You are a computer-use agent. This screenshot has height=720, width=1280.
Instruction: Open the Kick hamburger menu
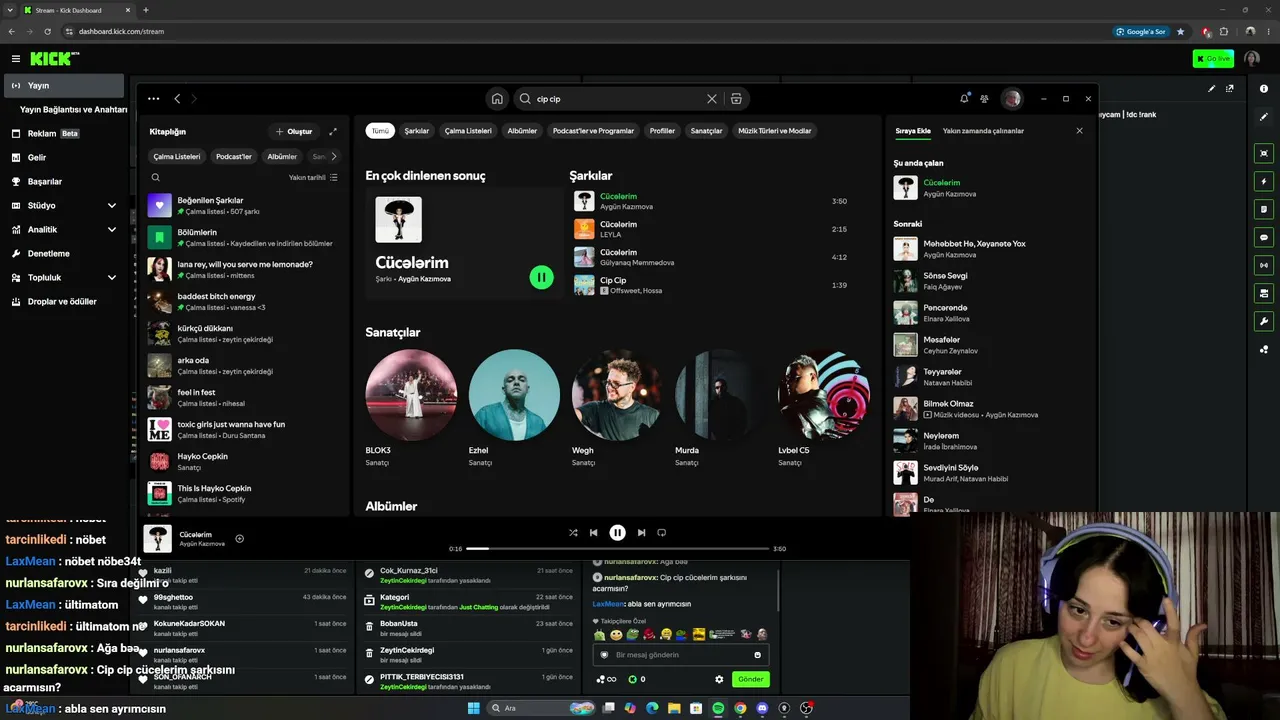16,59
